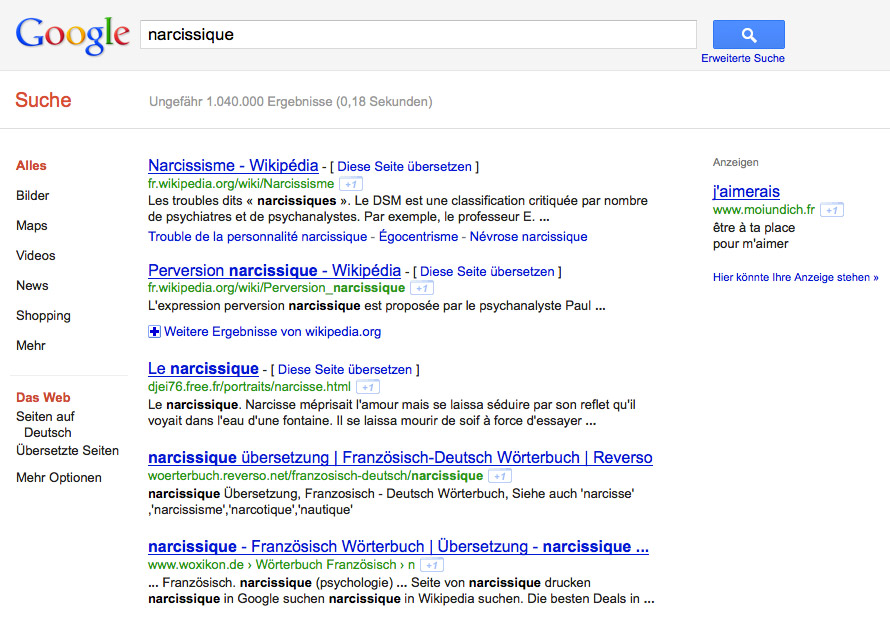Viewport: 890px width, 618px height.
Task: Filter by Übersetzte Seiten
Action: click(x=67, y=451)
